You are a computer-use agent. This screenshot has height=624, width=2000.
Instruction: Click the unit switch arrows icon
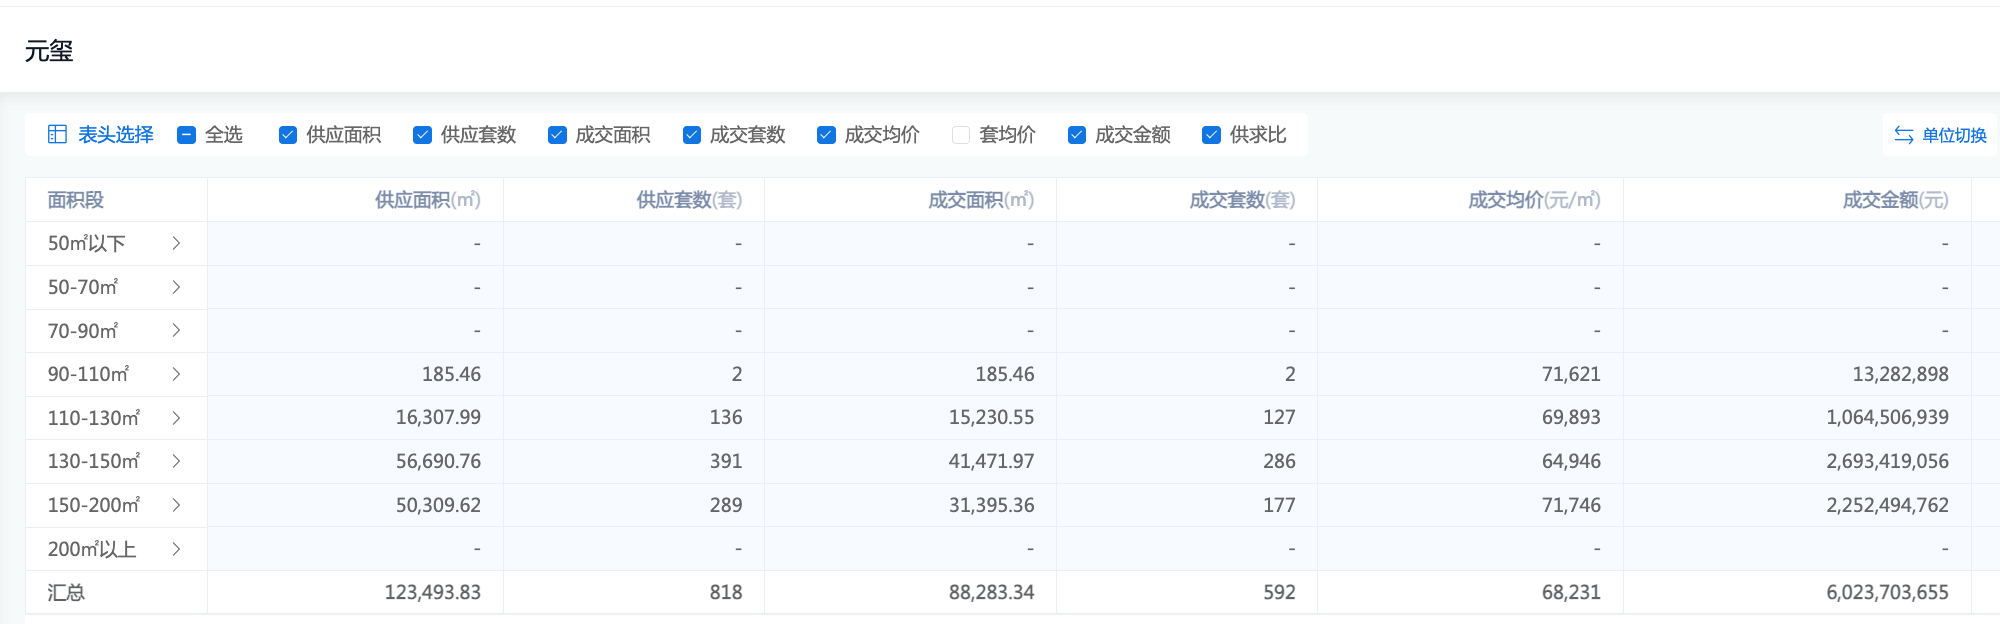[1903, 135]
